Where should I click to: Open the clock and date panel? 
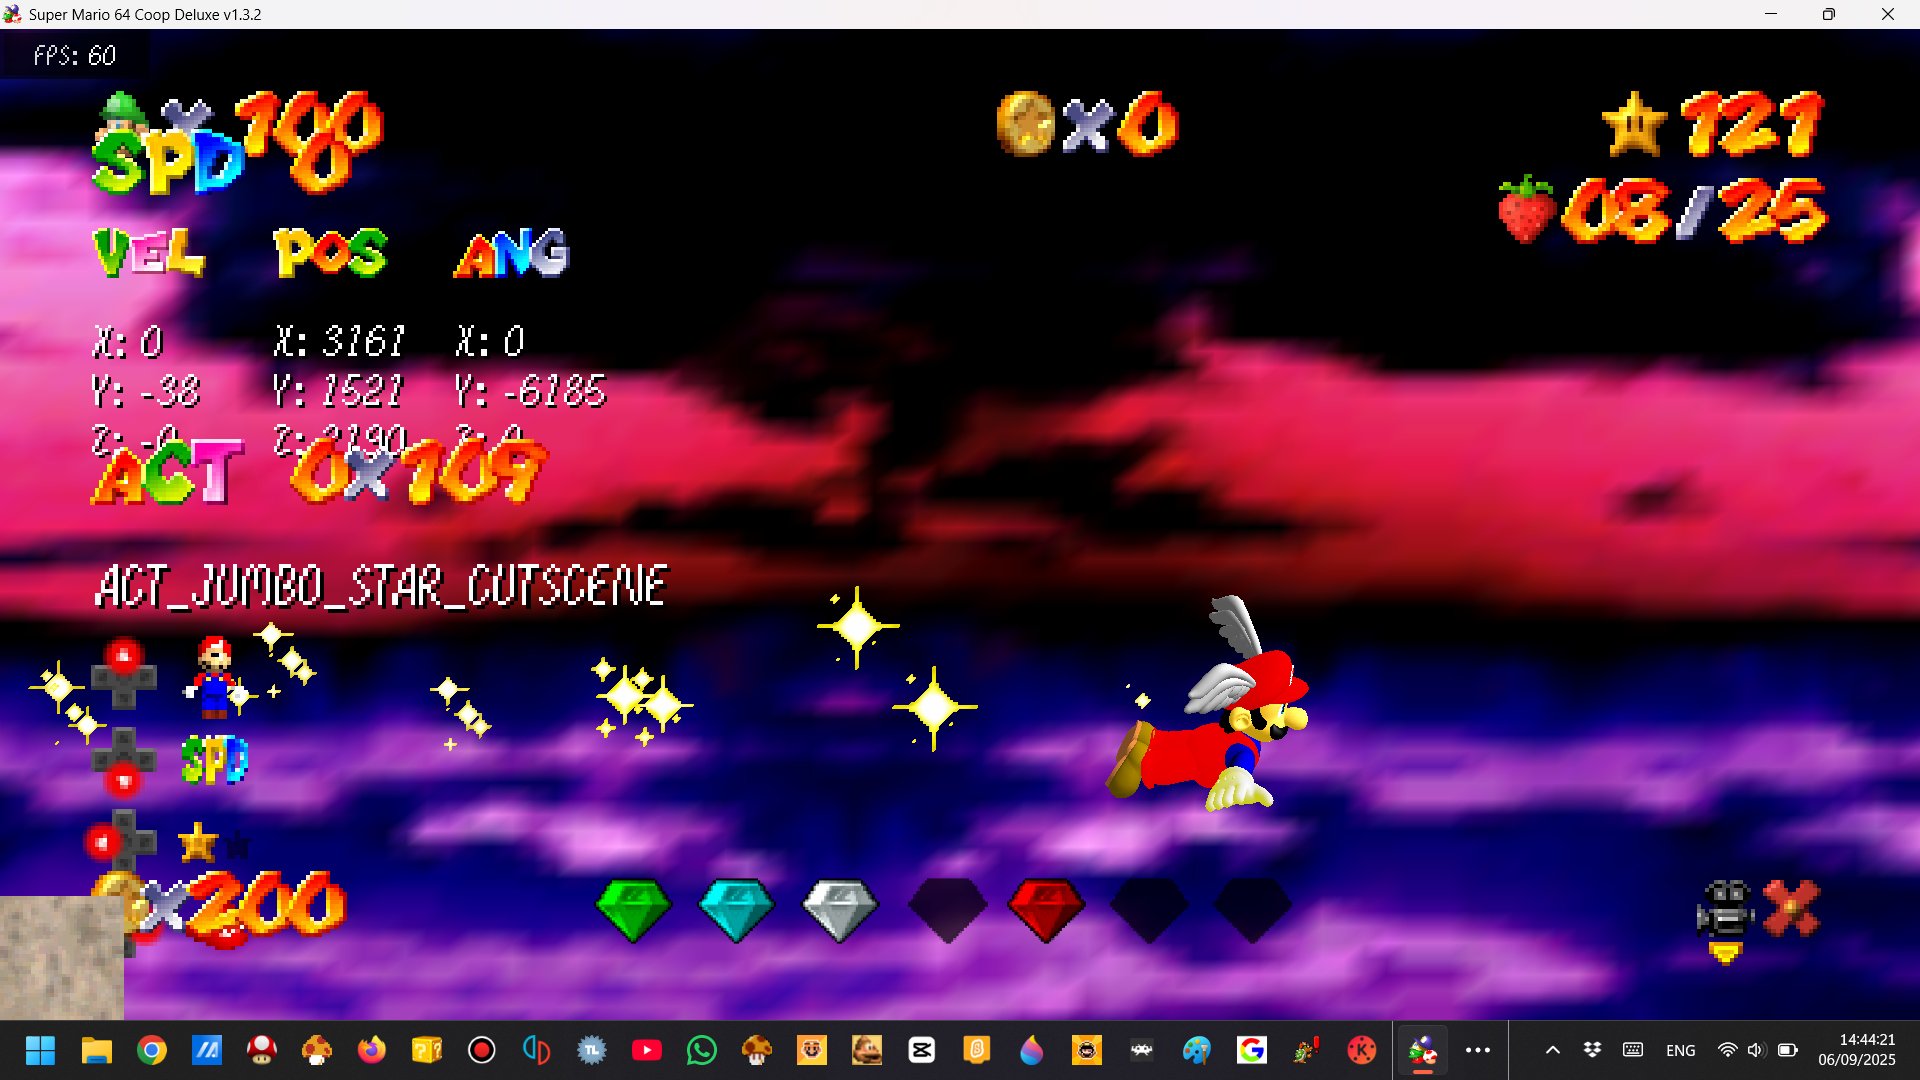click(1856, 1050)
